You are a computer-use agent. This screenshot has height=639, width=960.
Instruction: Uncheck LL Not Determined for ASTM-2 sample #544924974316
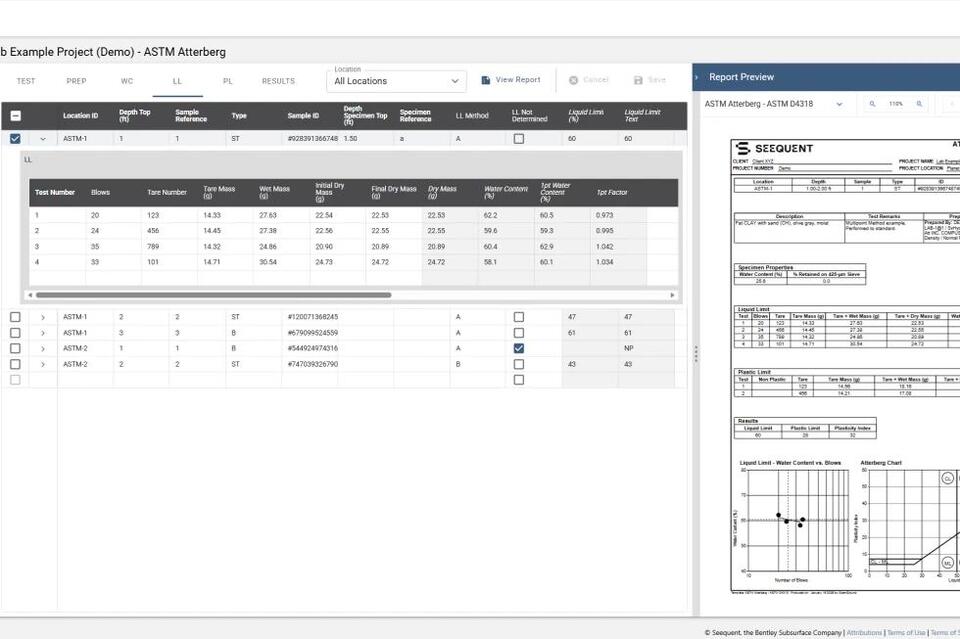pyautogui.click(x=519, y=348)
